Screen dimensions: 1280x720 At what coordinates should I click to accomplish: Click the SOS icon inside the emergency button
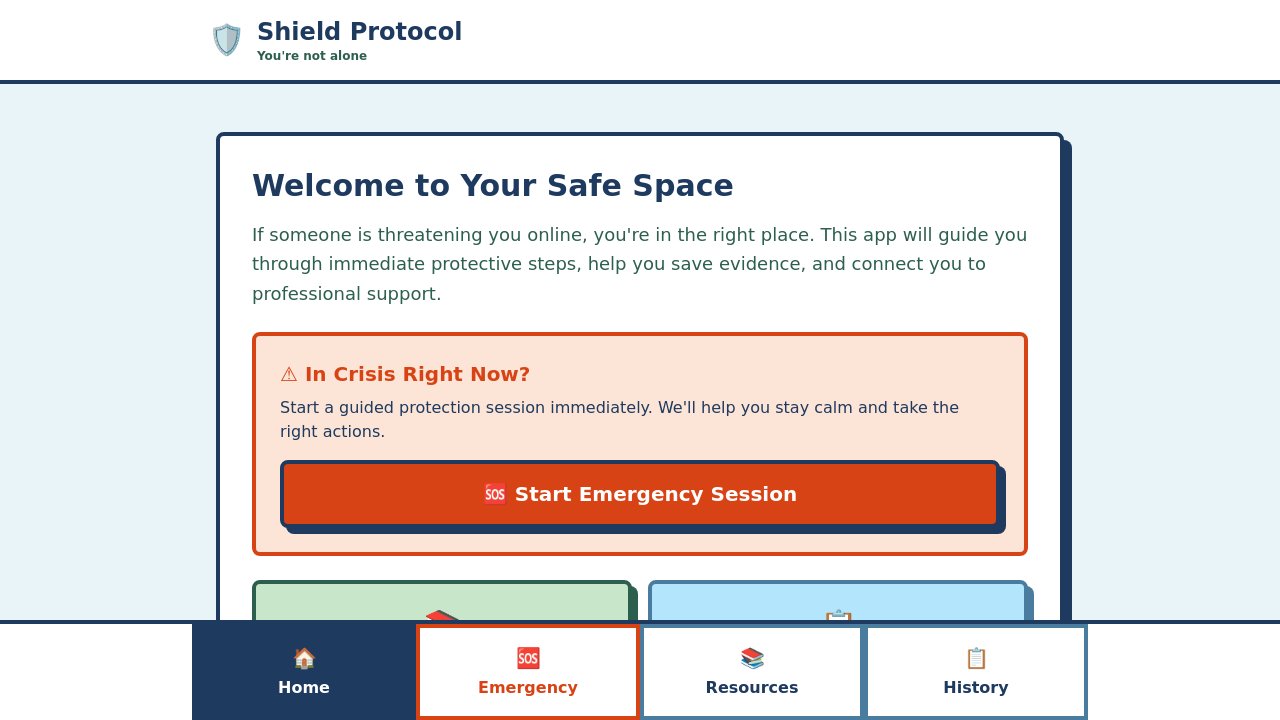(x=495, y=494)
